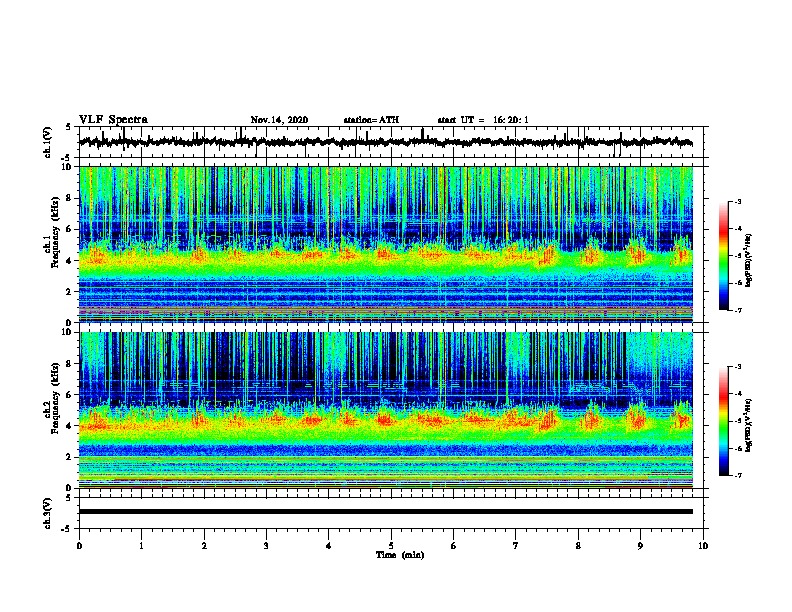Click the ch.2 "Frequency (kHz)" axis label

click(55, 398)
